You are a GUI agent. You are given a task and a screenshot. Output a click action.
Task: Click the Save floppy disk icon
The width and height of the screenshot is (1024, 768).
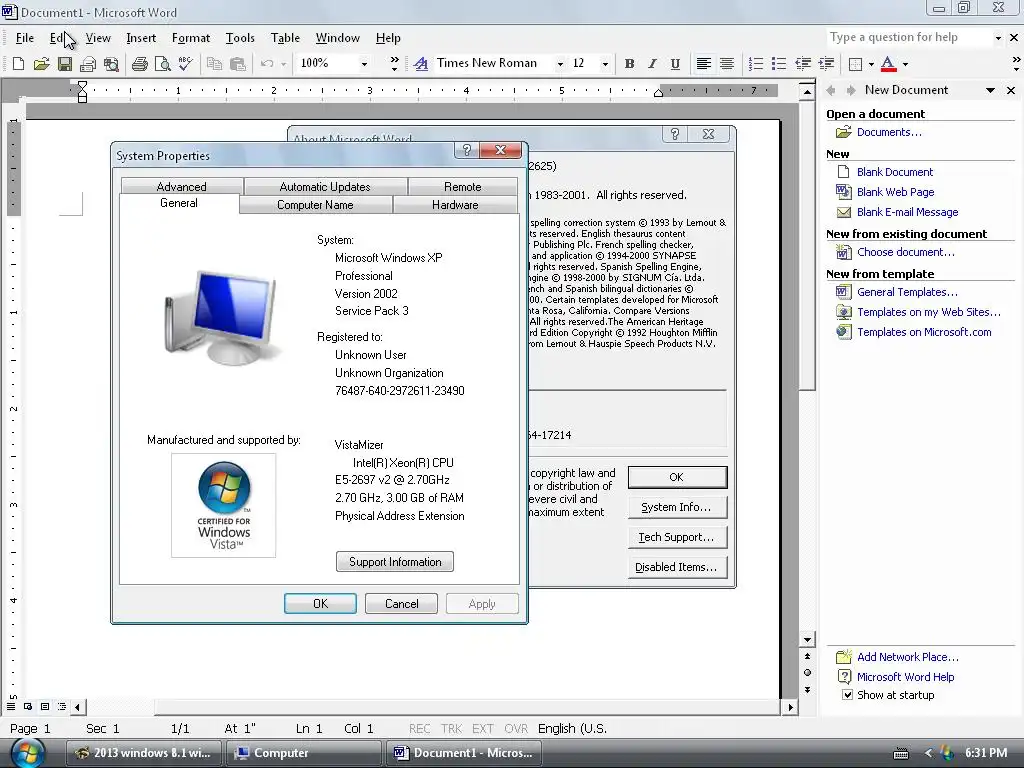65,63
